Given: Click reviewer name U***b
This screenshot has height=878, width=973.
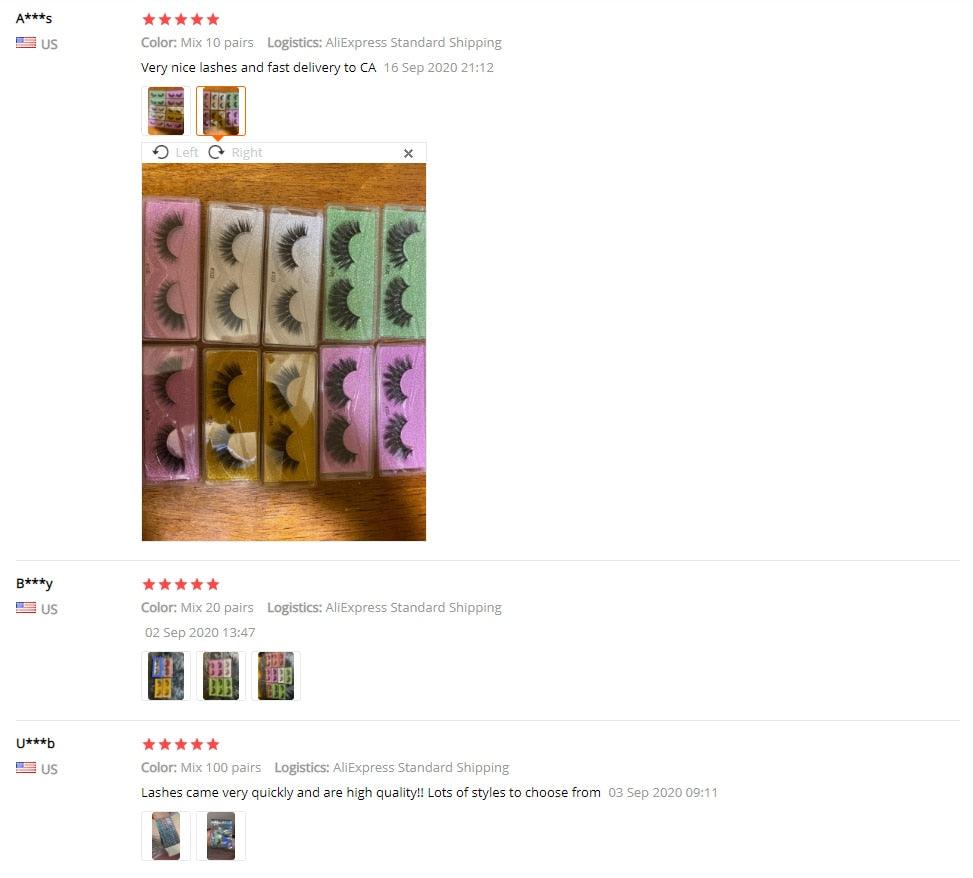Looking at the screenshot, I should (x=35, y=743).
